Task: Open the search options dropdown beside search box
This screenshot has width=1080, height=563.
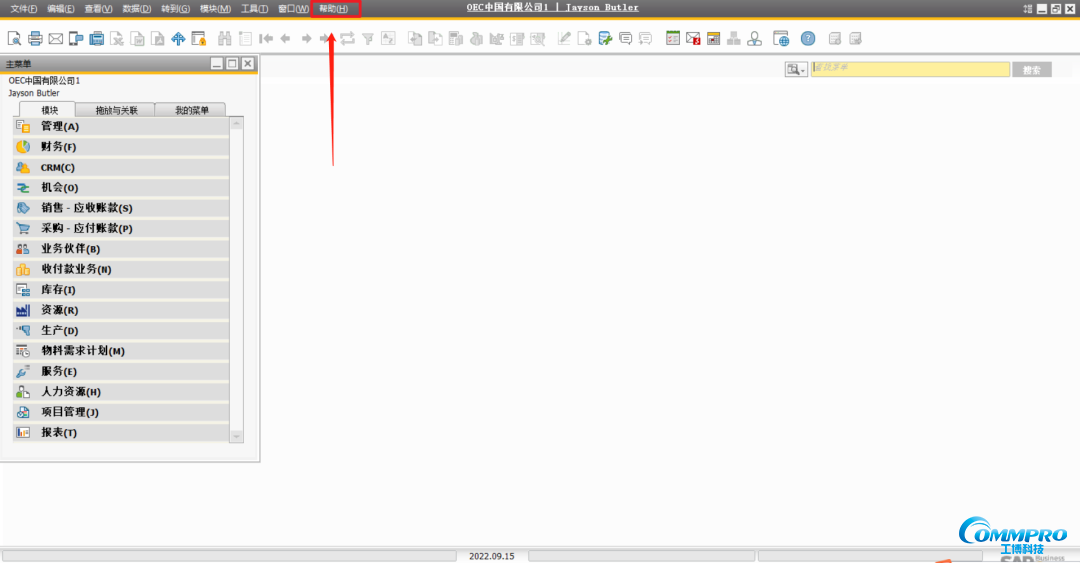Action: pyautogui.click(x=796, y=69)
